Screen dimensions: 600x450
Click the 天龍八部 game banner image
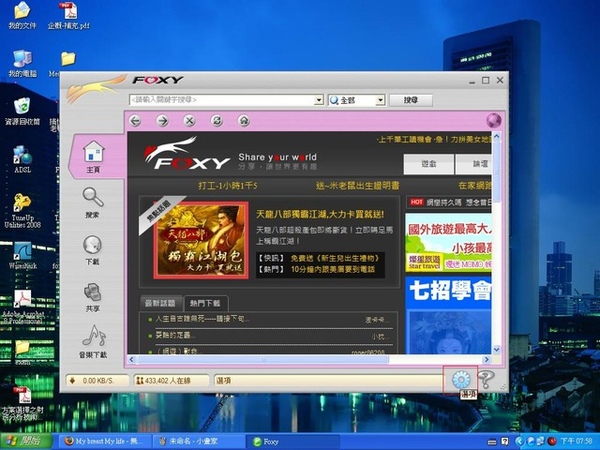201,240
